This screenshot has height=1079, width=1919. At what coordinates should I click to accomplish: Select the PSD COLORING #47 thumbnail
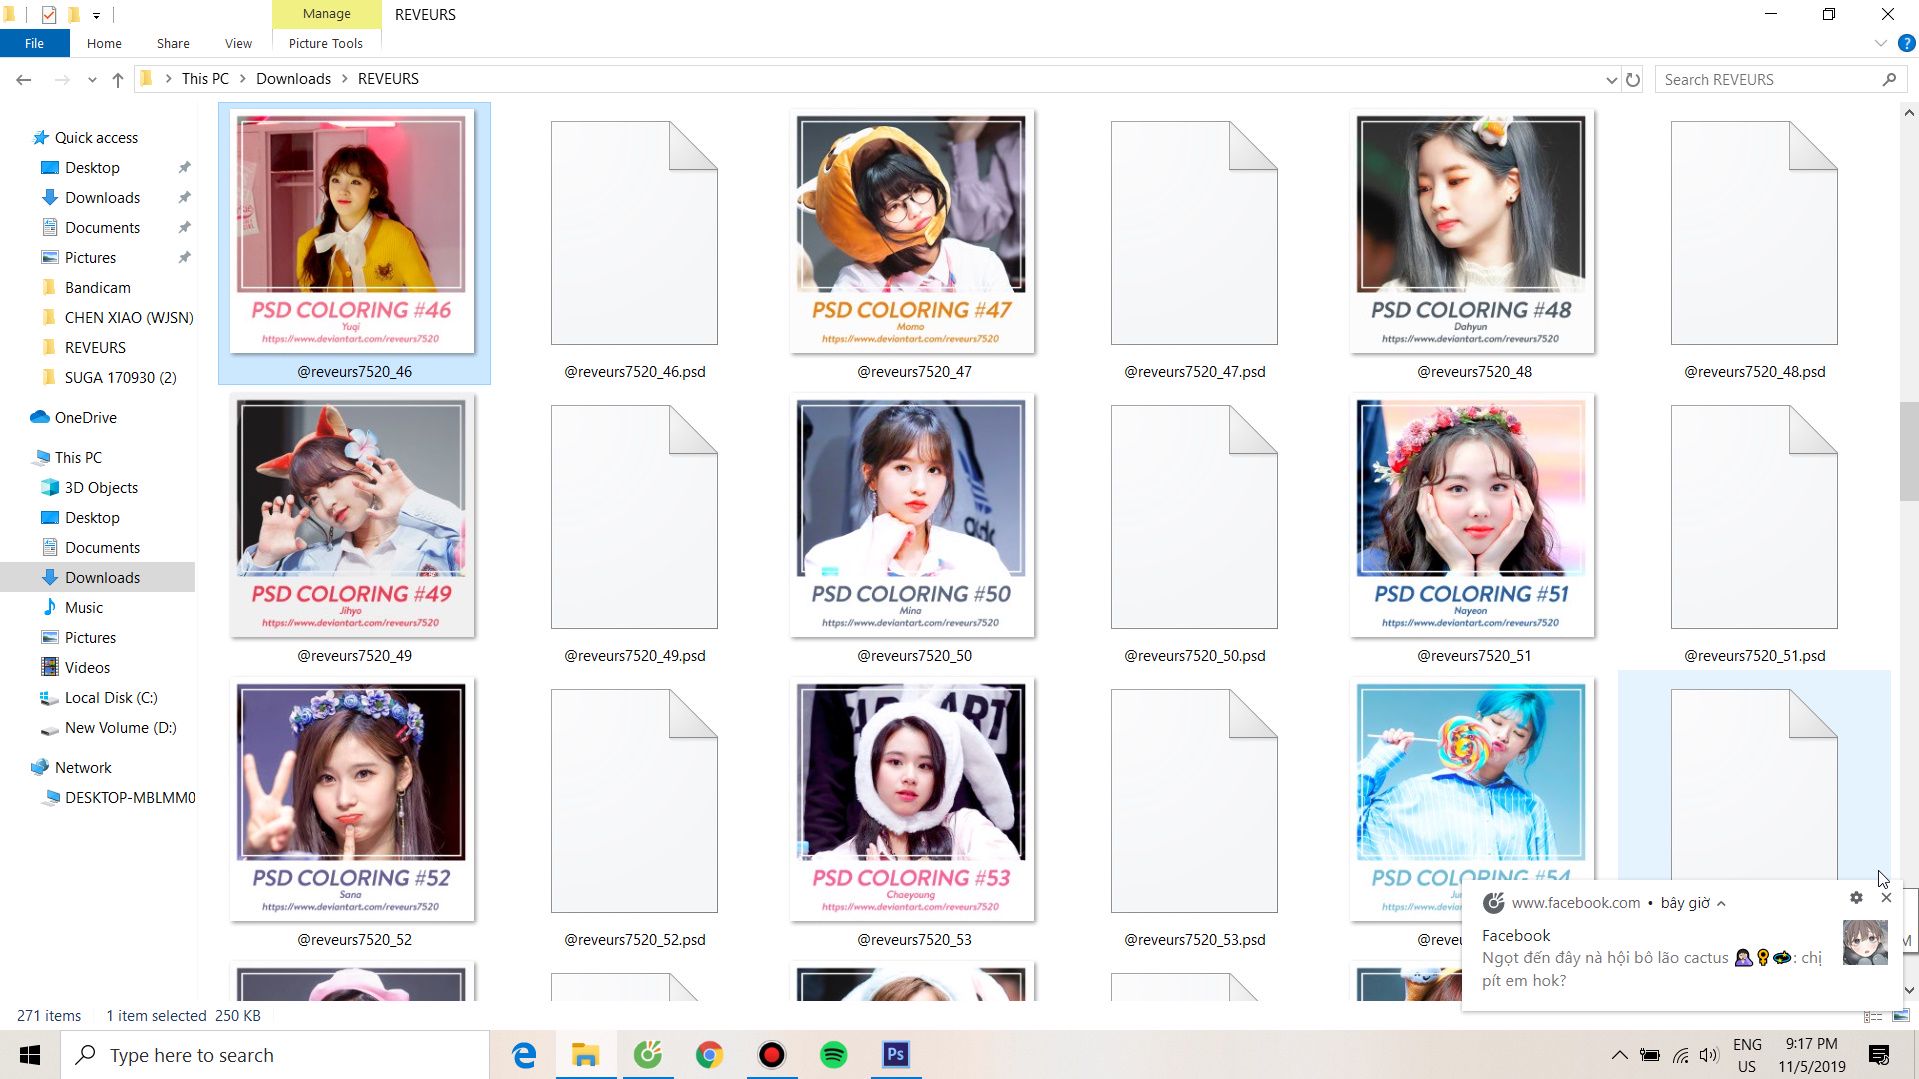point(911,231)
